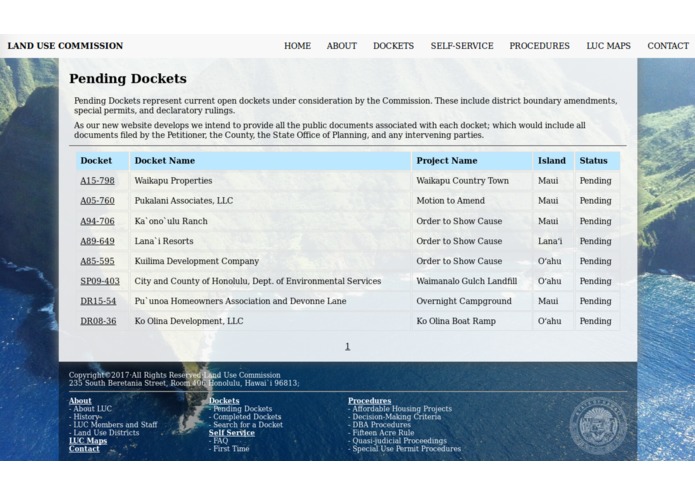Select the Waimanalo Gulch Landfill cell
695x494 pixels.
click(472, 281)
